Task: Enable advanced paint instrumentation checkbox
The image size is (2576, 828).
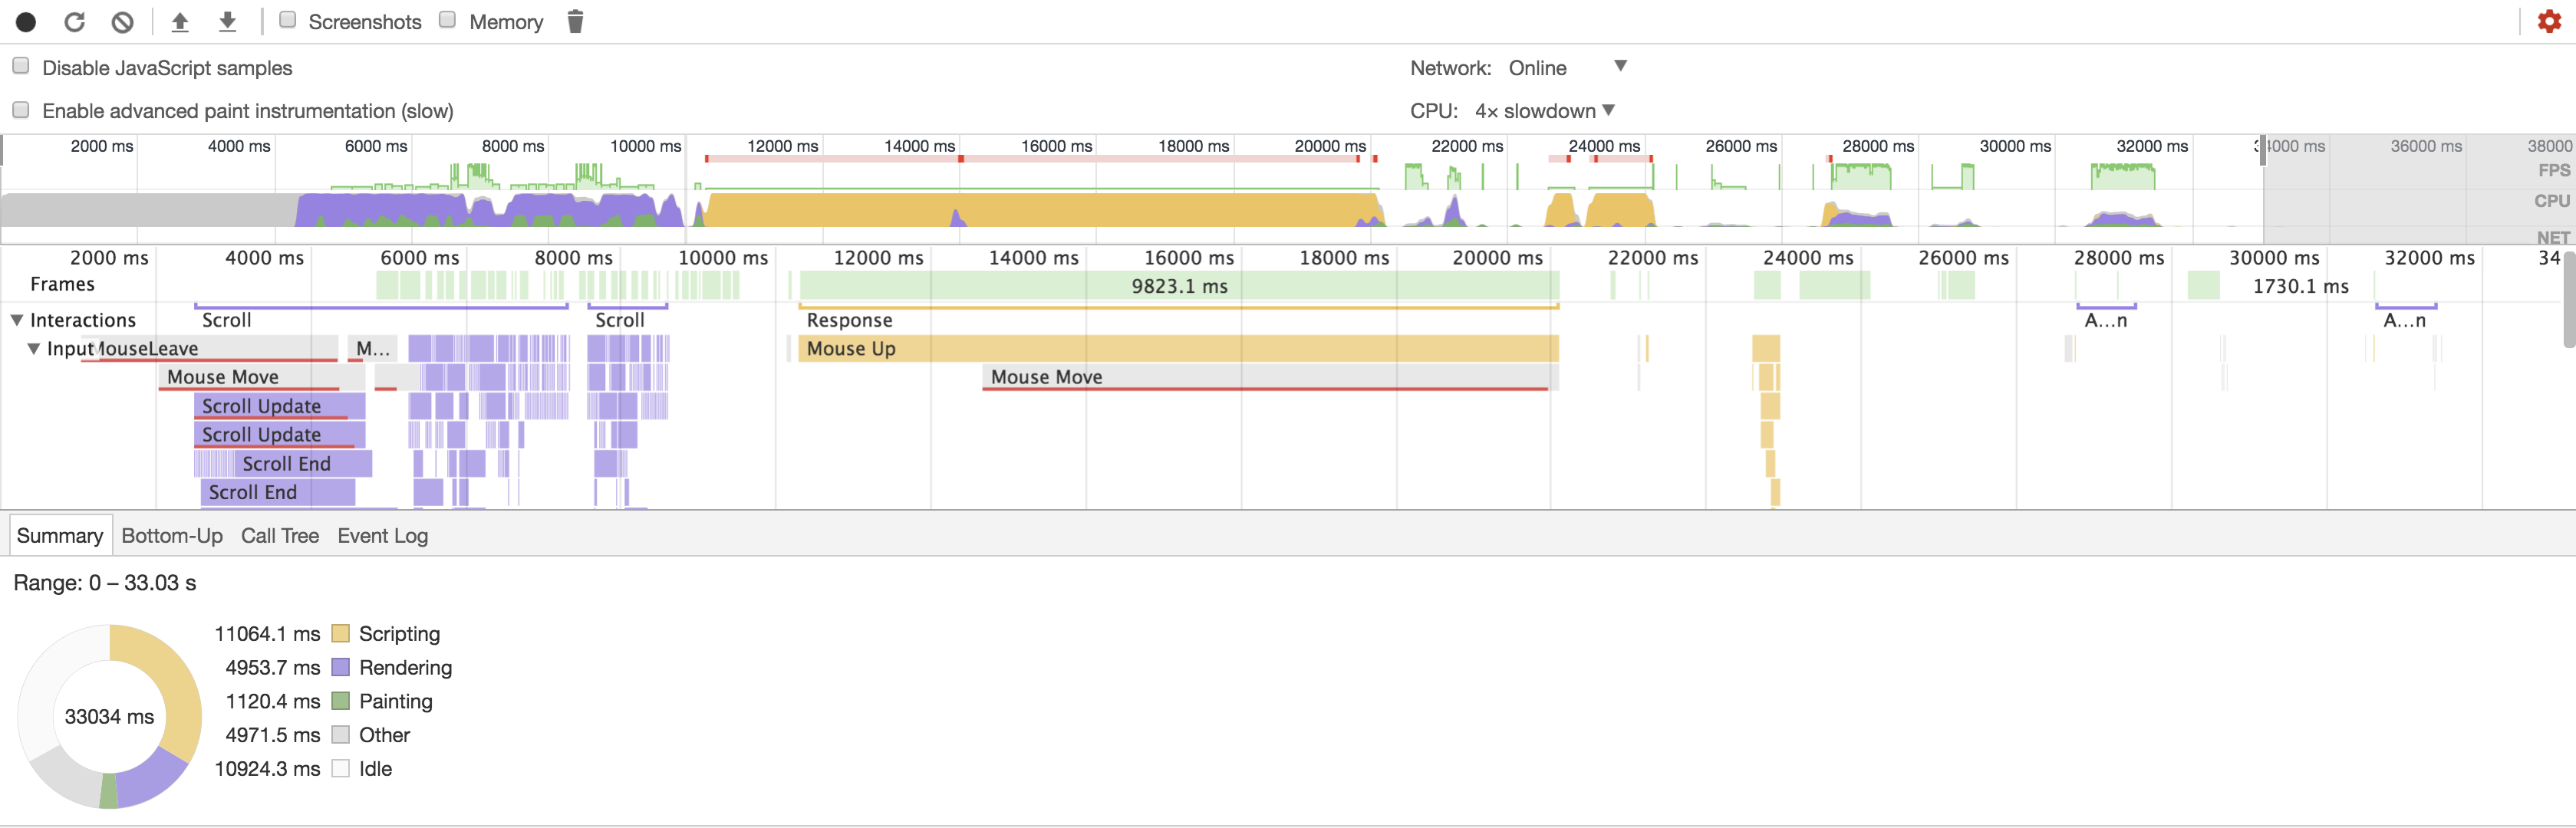Action: click(21, 110)
